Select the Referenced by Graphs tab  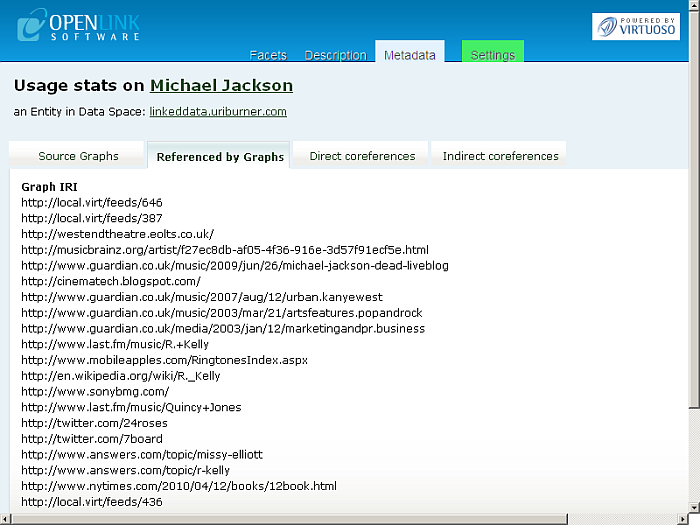point(220,157)
